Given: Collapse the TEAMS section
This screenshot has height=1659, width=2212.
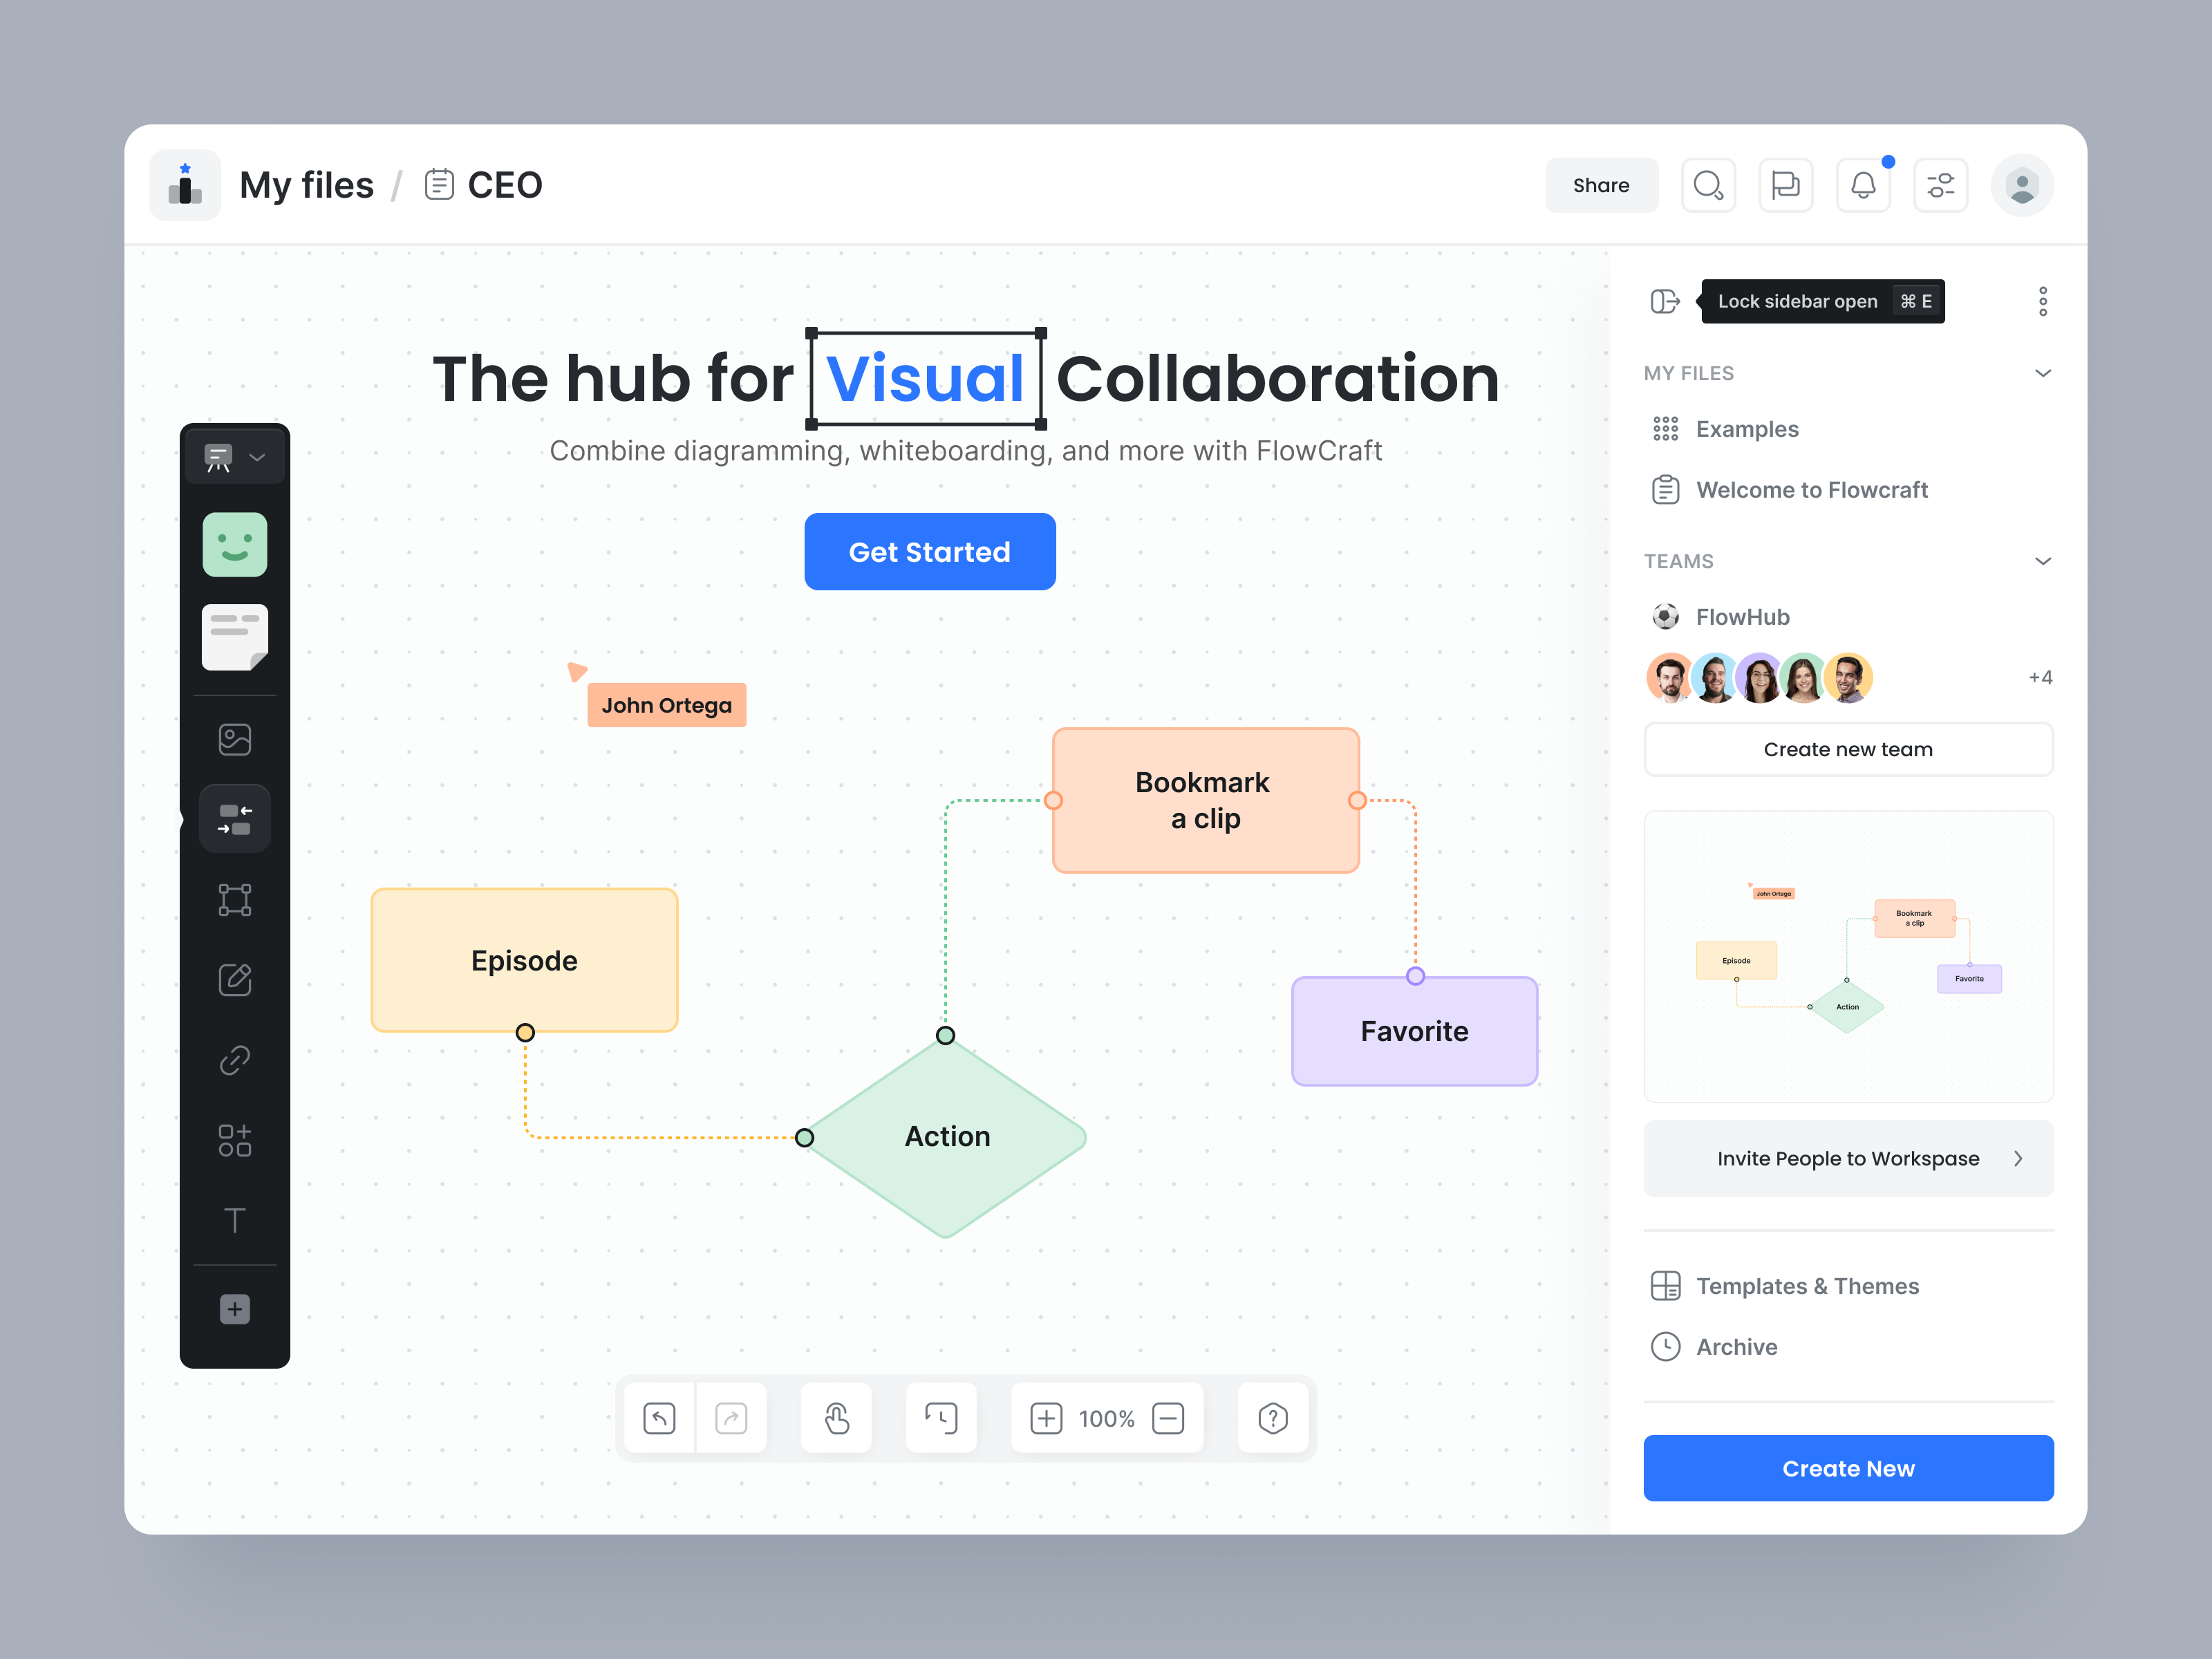Looking at the screenshot, I should point(2043,561).
